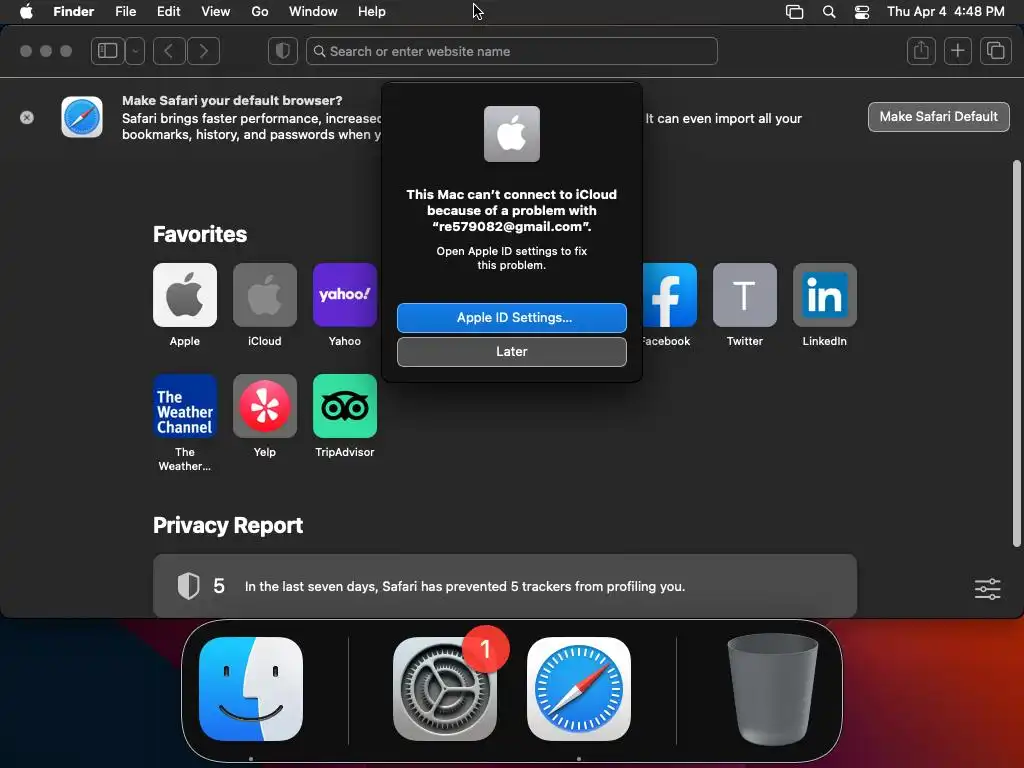Open the View menu

216,11
